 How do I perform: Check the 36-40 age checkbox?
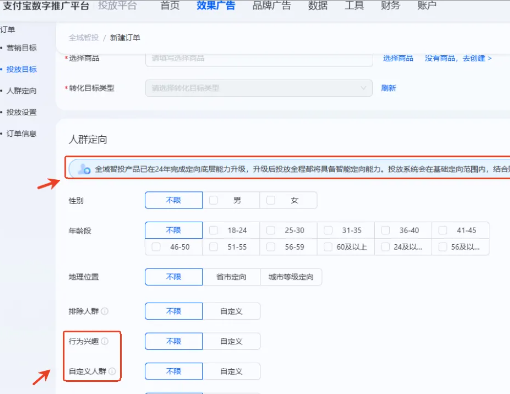(x=386, y=230)
